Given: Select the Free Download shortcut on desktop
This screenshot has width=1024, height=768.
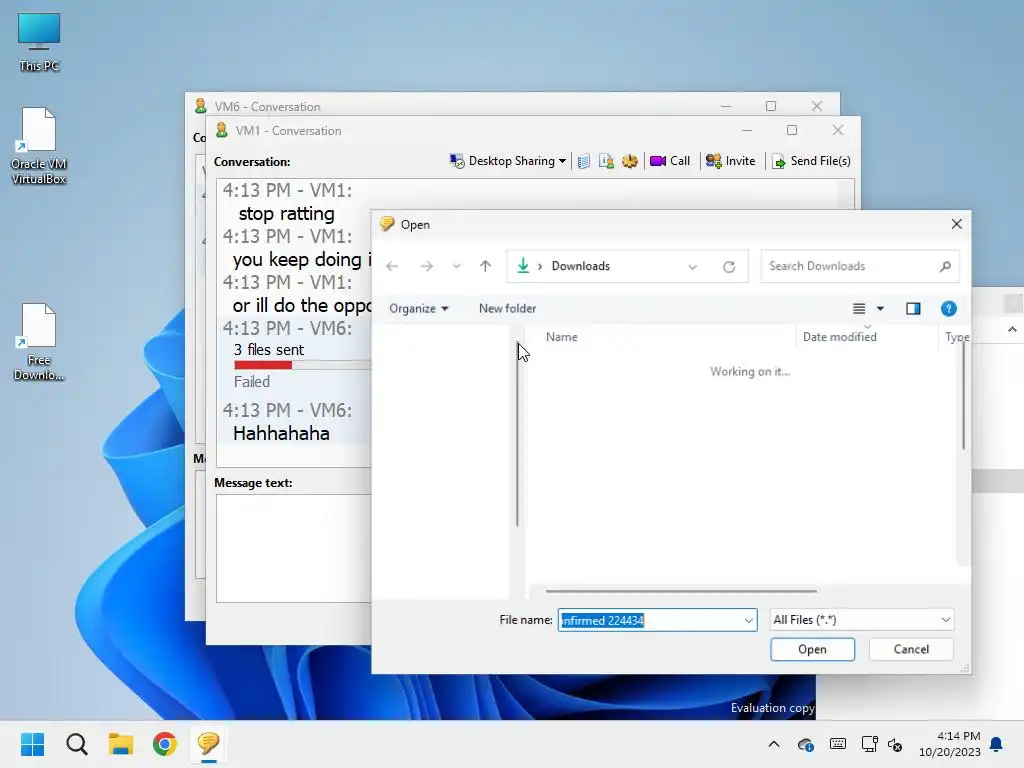Looking at the screenshot, I should pyautogui.click(x=39, y=342).
